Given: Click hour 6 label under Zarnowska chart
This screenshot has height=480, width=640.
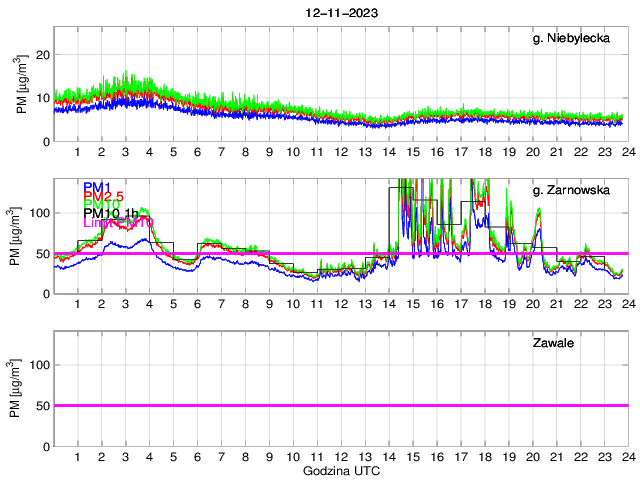Looking at the screenshot, I should pos(198,304).
